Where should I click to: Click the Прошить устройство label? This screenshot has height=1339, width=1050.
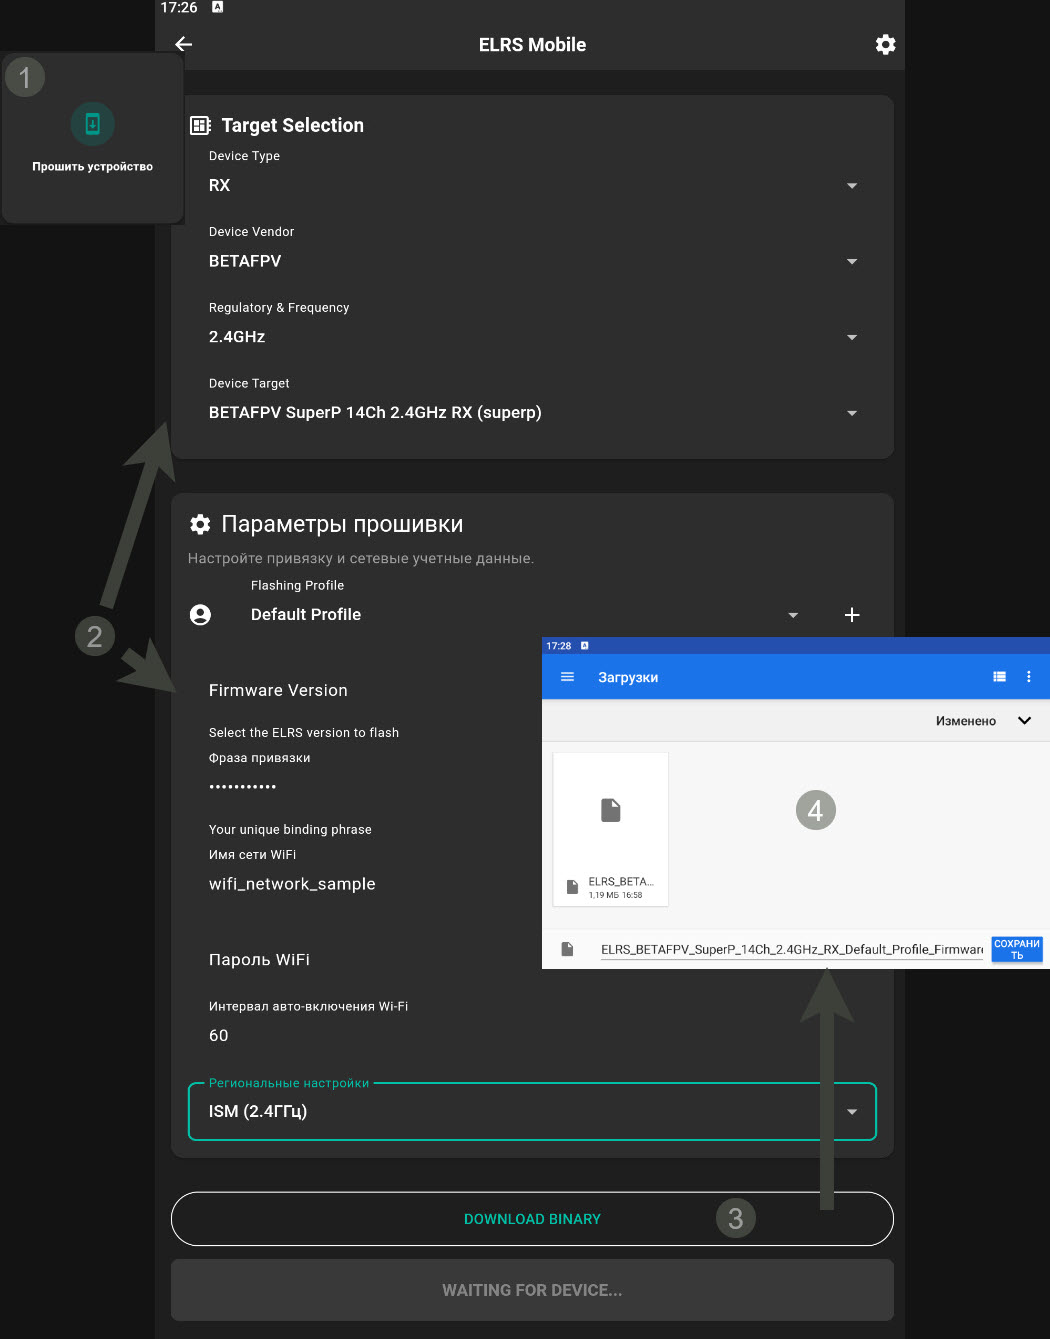92,167
